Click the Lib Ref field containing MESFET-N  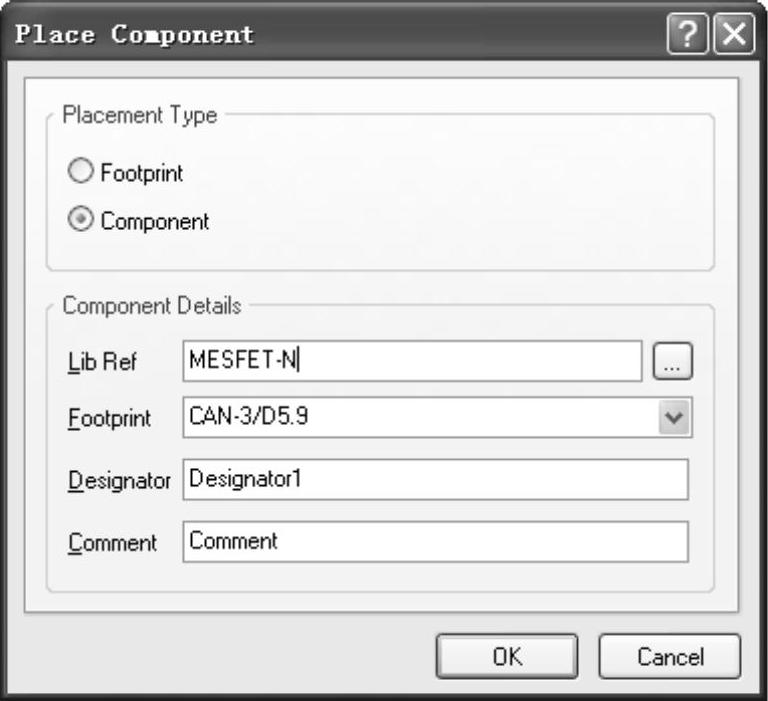pos(412,361)
